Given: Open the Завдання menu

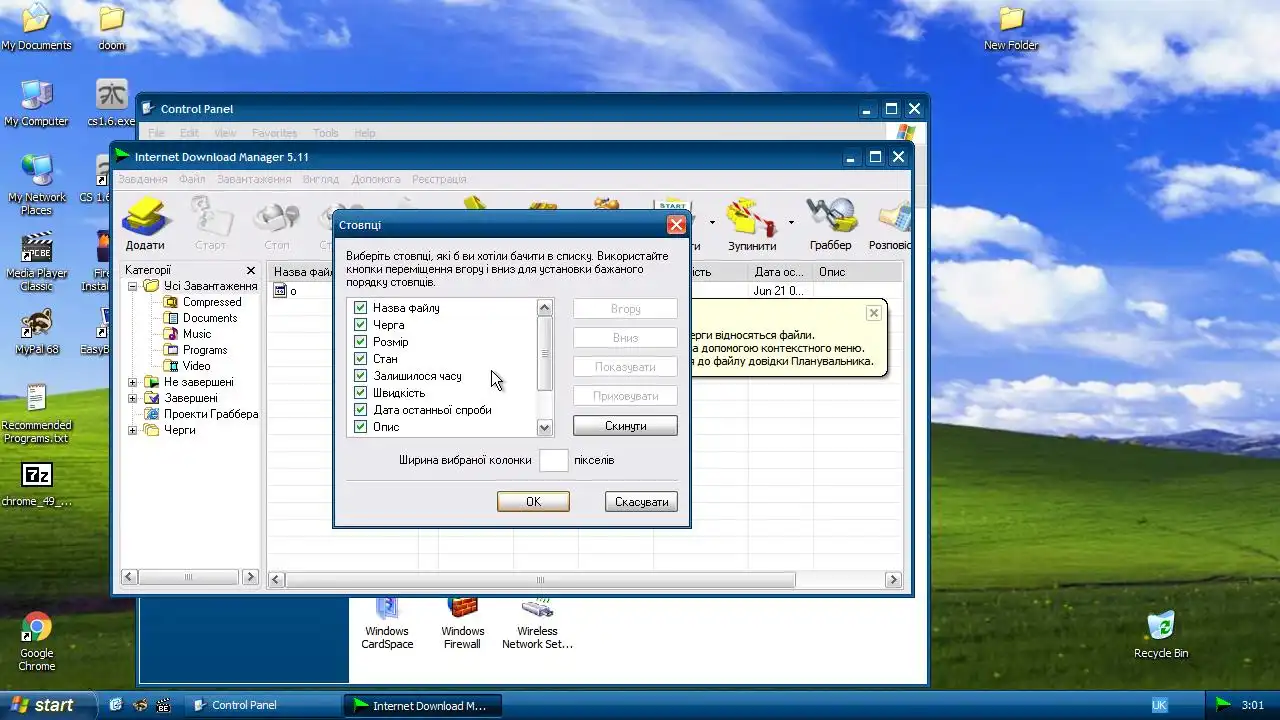Looking at the screenshot, I should [x=143, y=179].
